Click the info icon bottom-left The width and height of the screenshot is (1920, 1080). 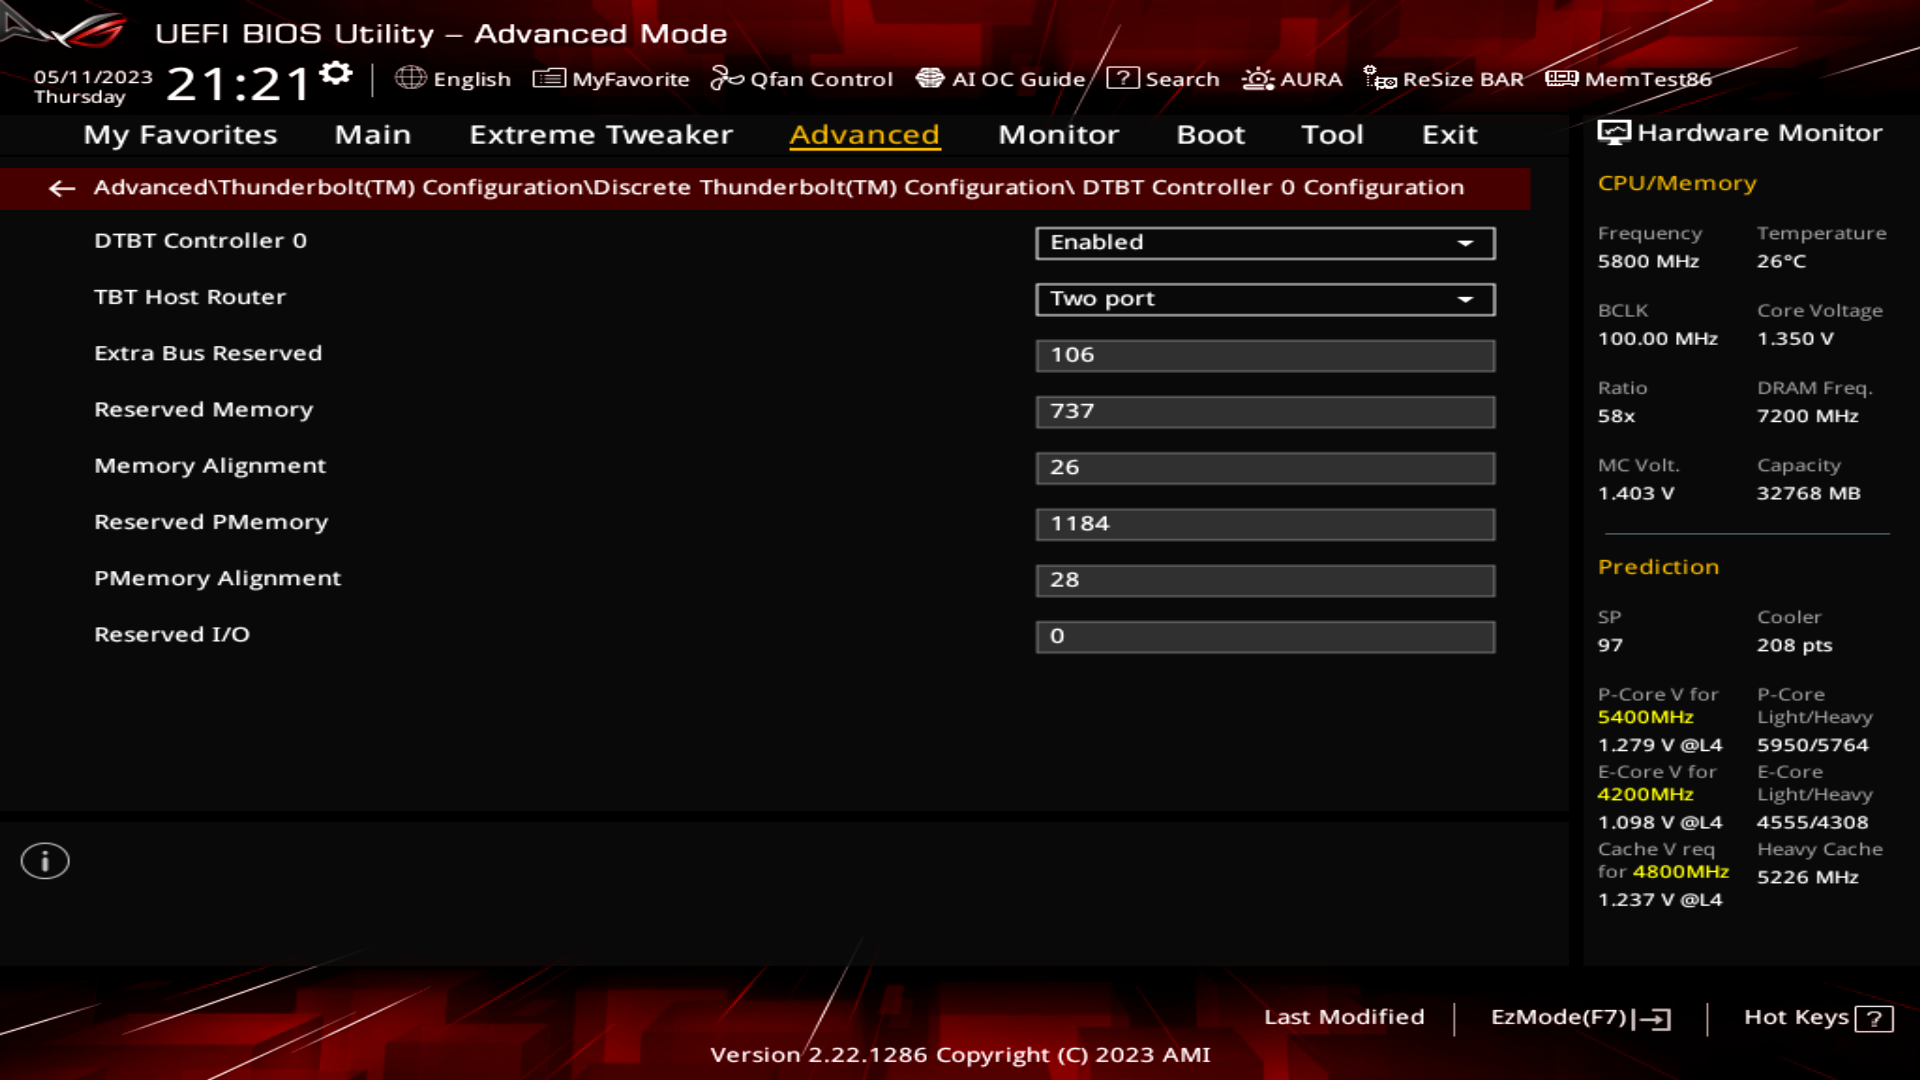45,861
